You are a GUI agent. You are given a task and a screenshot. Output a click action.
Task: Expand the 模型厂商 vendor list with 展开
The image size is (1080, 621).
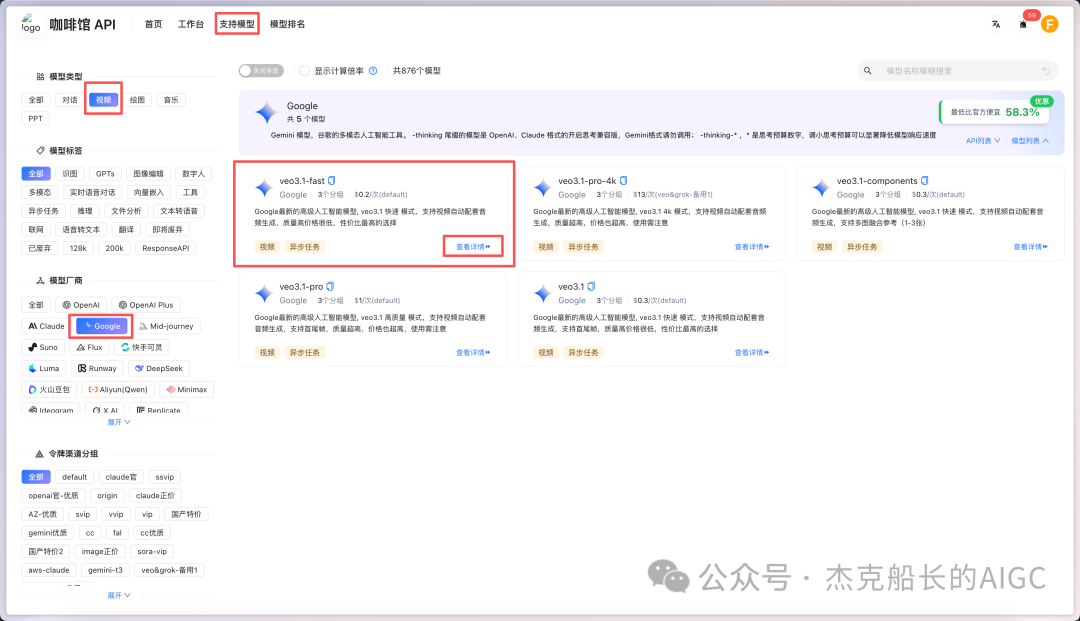coord(118,422)
